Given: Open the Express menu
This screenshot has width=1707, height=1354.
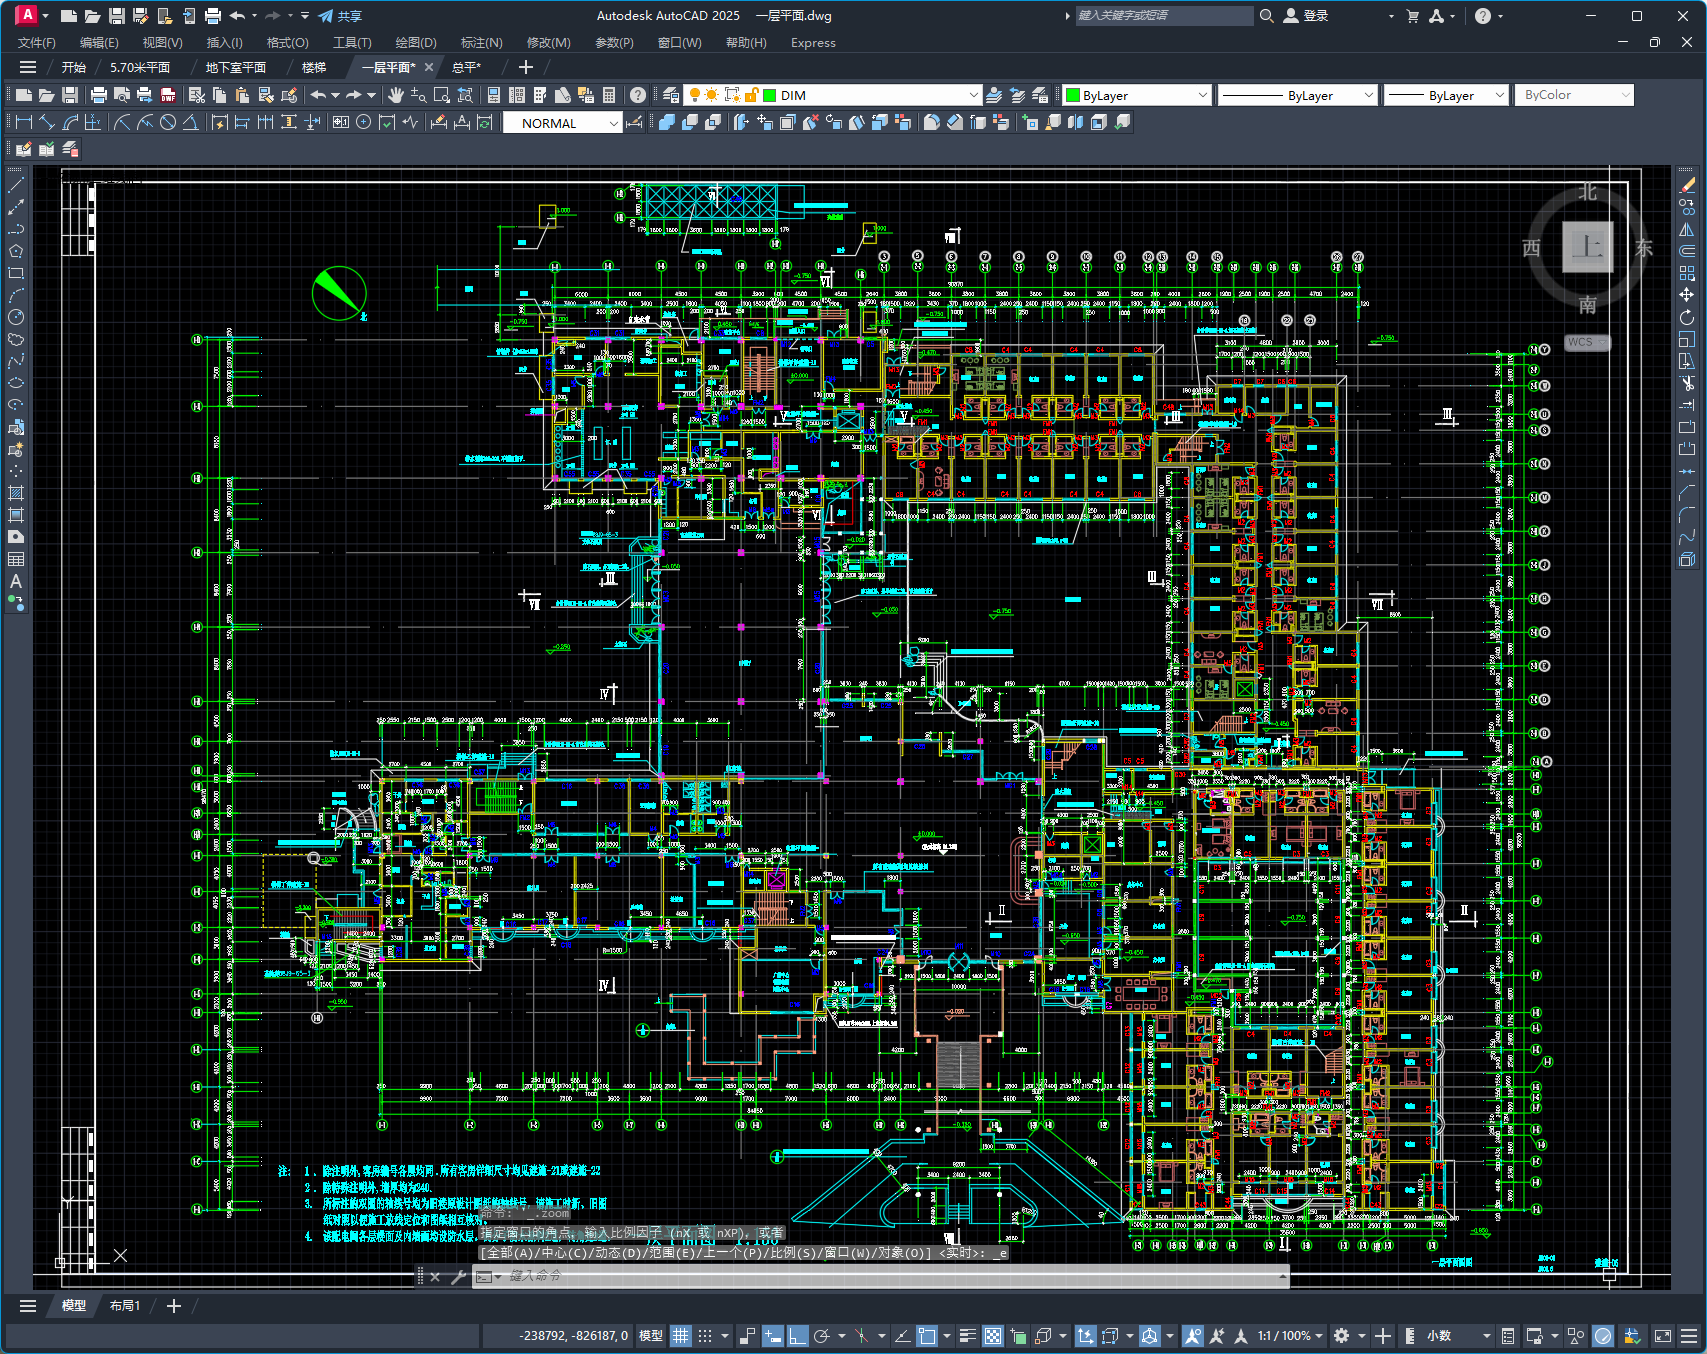Looking at the screenshot, I should pos(813,43).
